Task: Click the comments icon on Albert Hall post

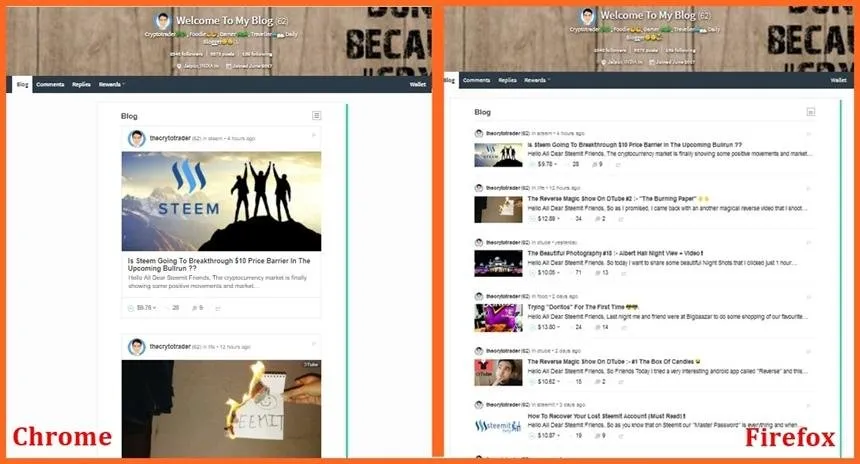Action: (597, 273)
